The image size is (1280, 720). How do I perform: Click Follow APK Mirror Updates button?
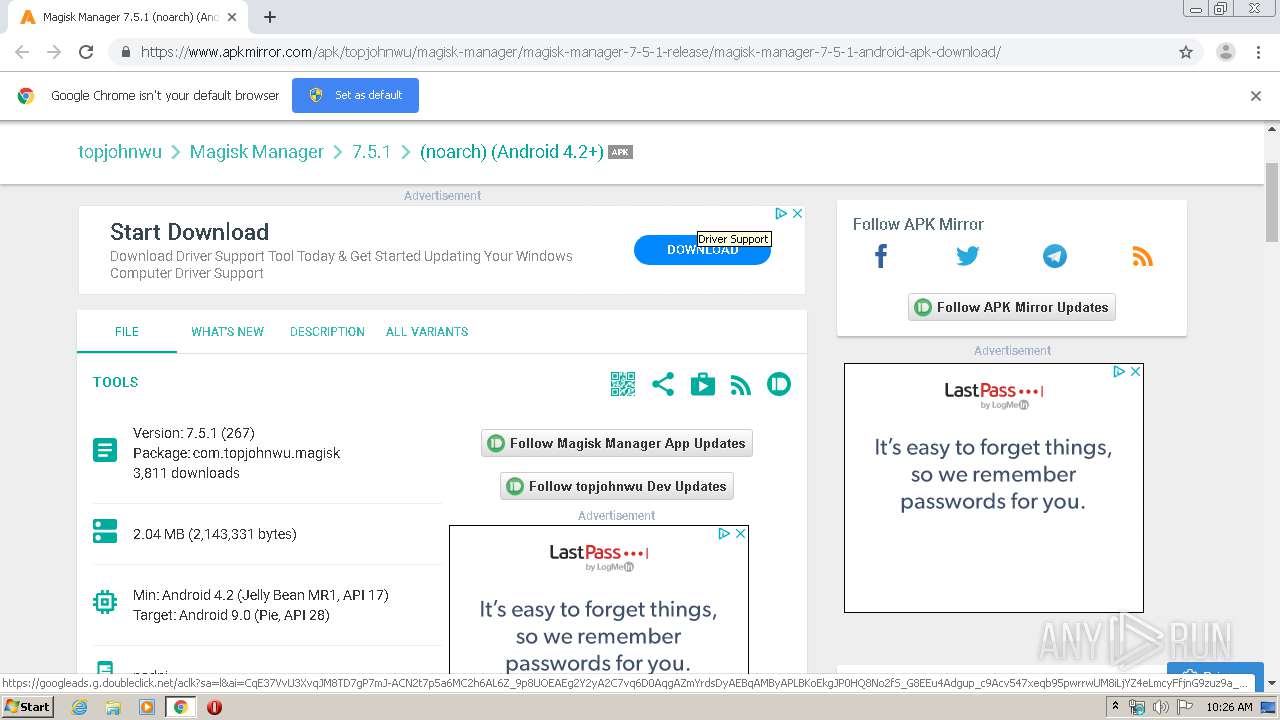point(1011,307)
